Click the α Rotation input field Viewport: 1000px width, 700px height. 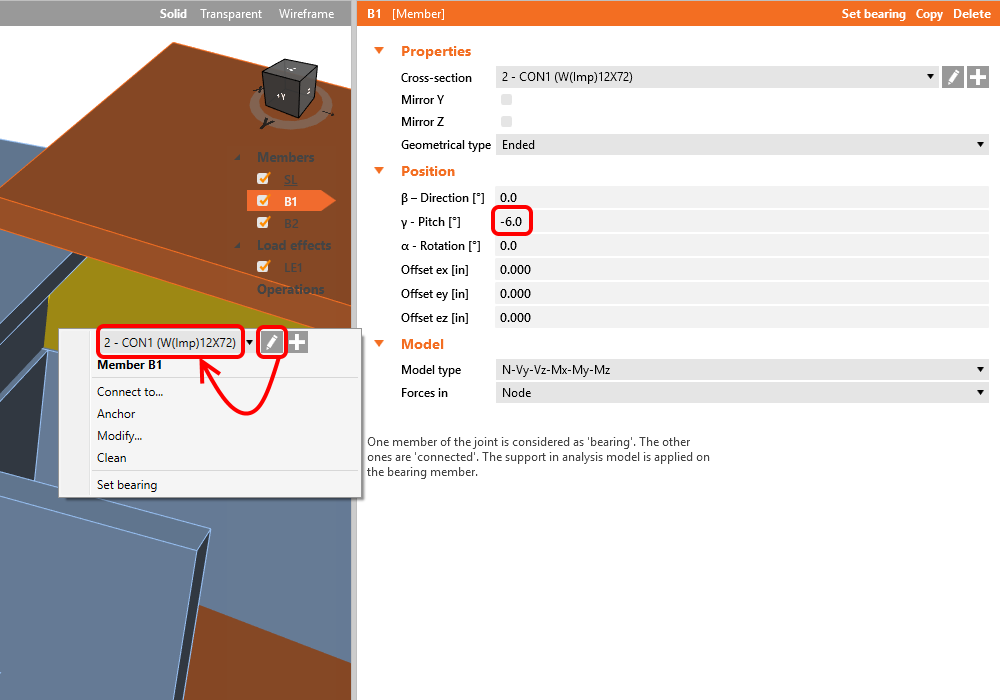click(742, 246)
